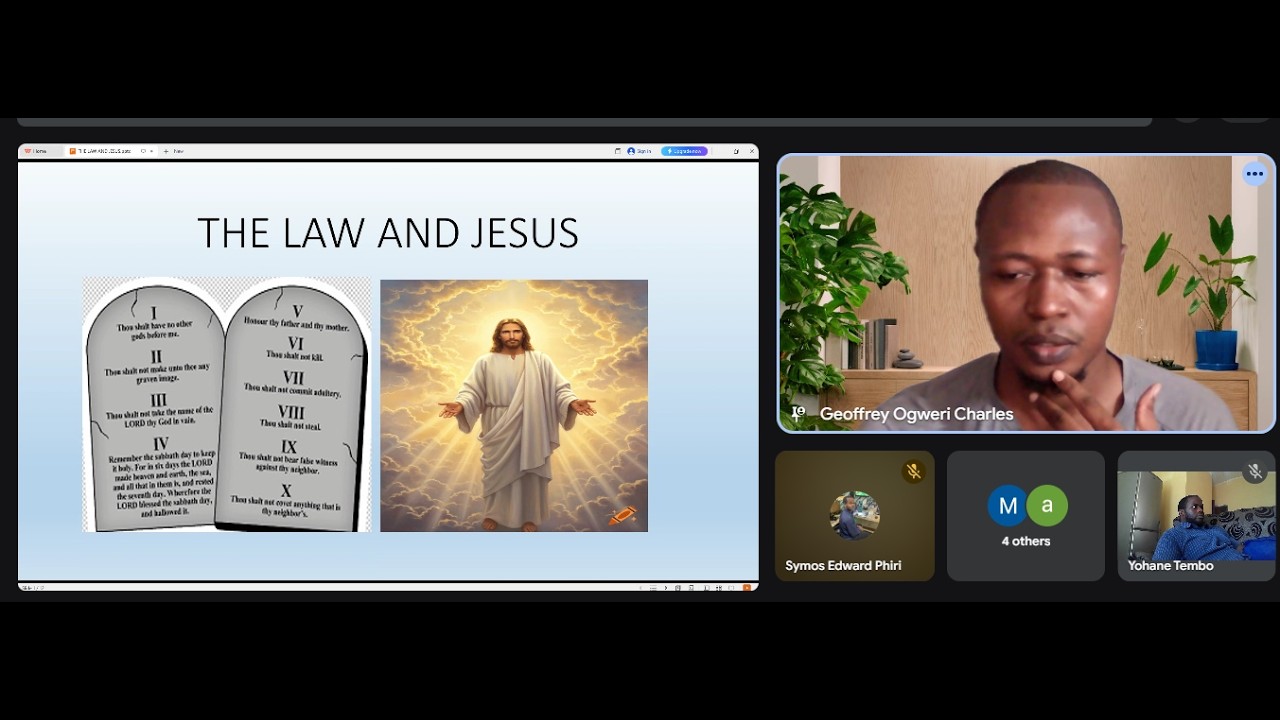This screenshot has width=1280, height=720.
Task: Open the 4 others participants tile
Action: 1026,516
